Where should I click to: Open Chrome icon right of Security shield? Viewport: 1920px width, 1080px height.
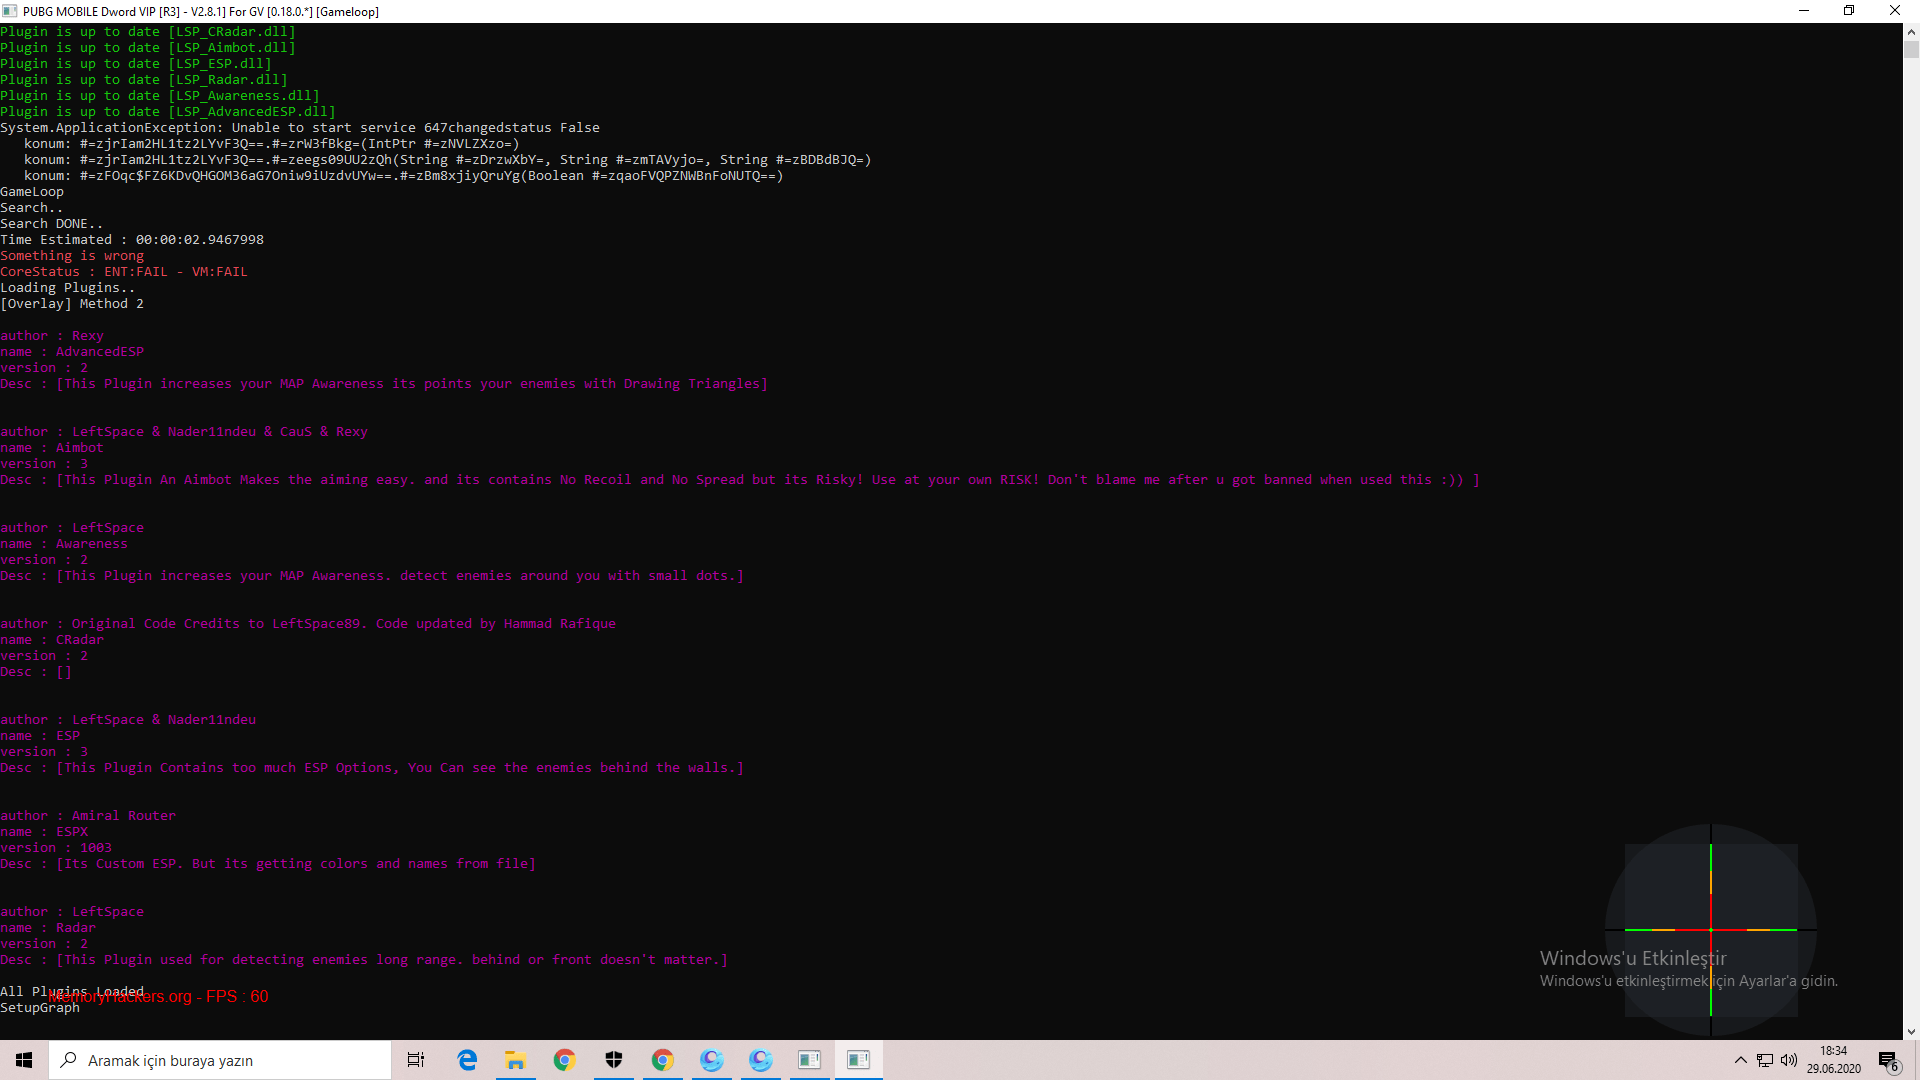(663, 1060)
